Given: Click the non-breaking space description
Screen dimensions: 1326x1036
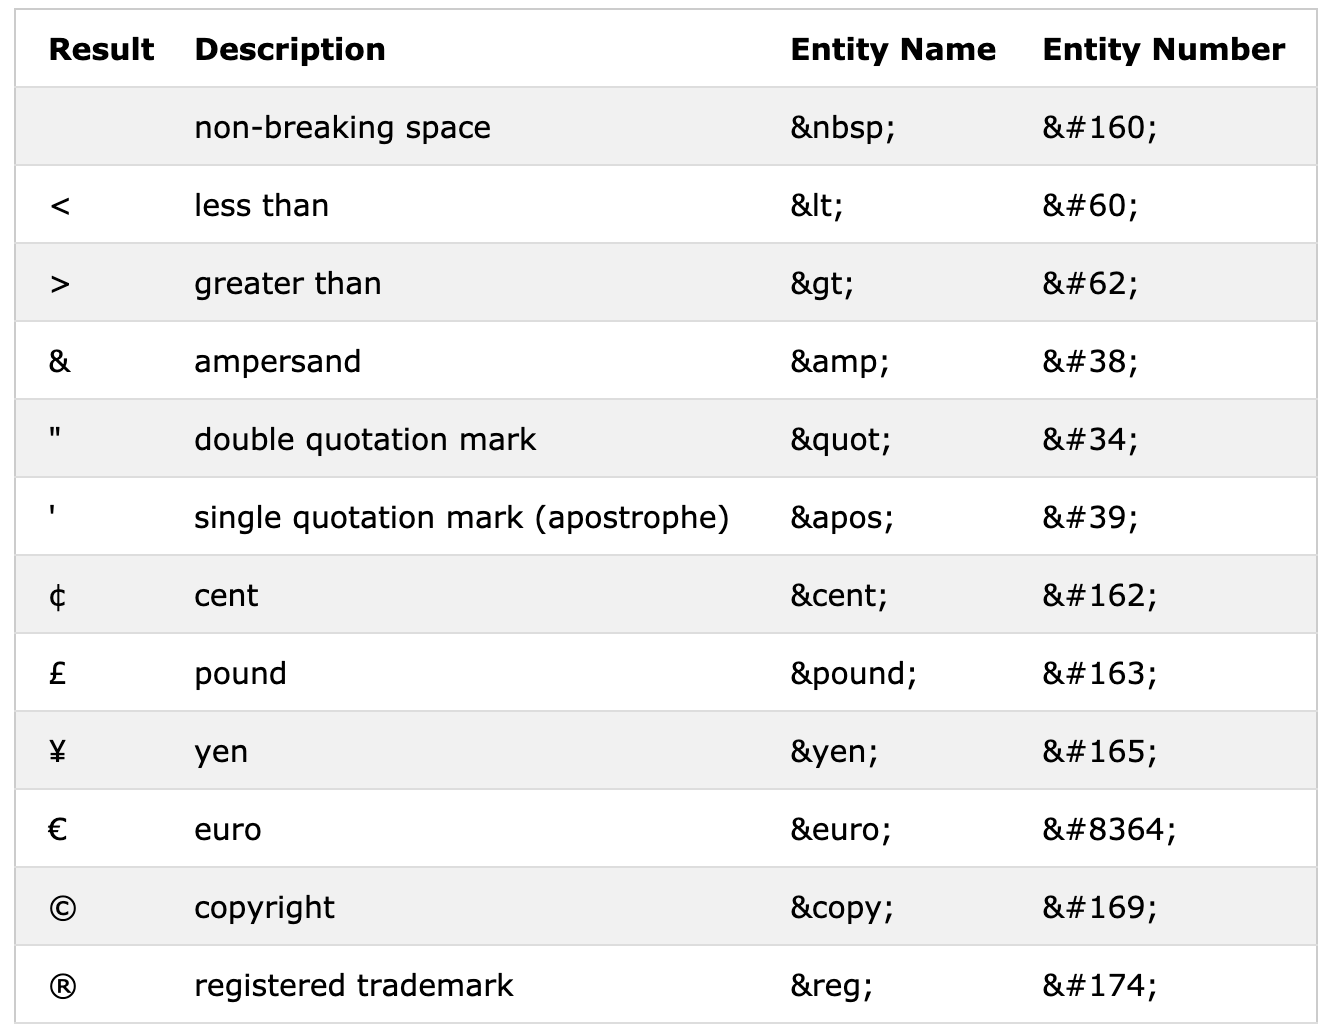Looking at the screenshot, I should coord(342,128).
